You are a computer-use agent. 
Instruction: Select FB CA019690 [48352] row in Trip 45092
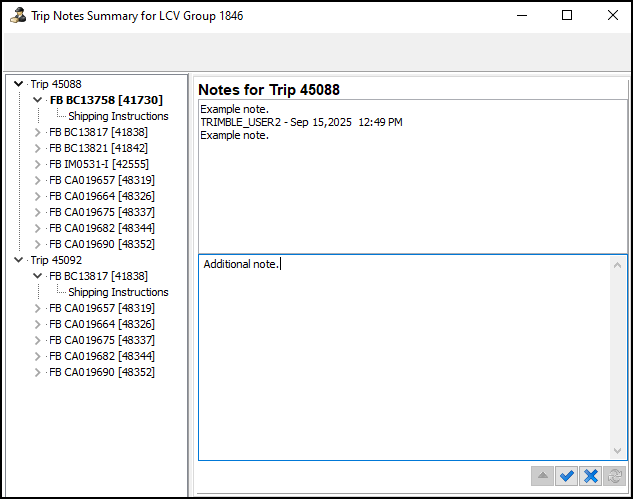point(102,372)
